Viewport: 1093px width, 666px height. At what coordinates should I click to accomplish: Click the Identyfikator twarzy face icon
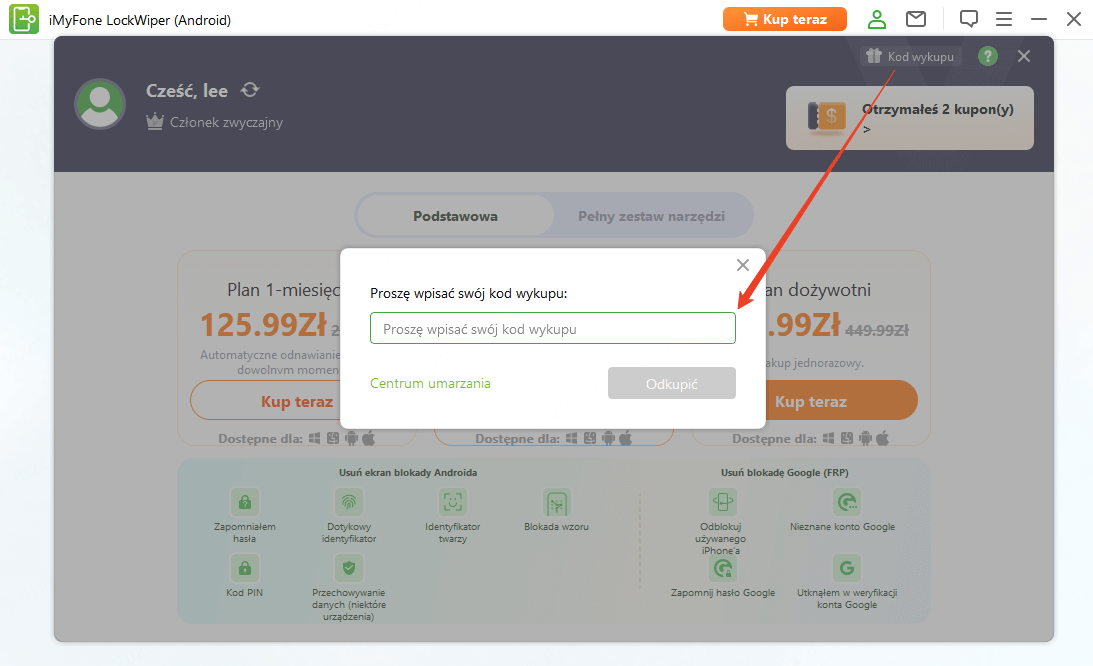[452, 501]
